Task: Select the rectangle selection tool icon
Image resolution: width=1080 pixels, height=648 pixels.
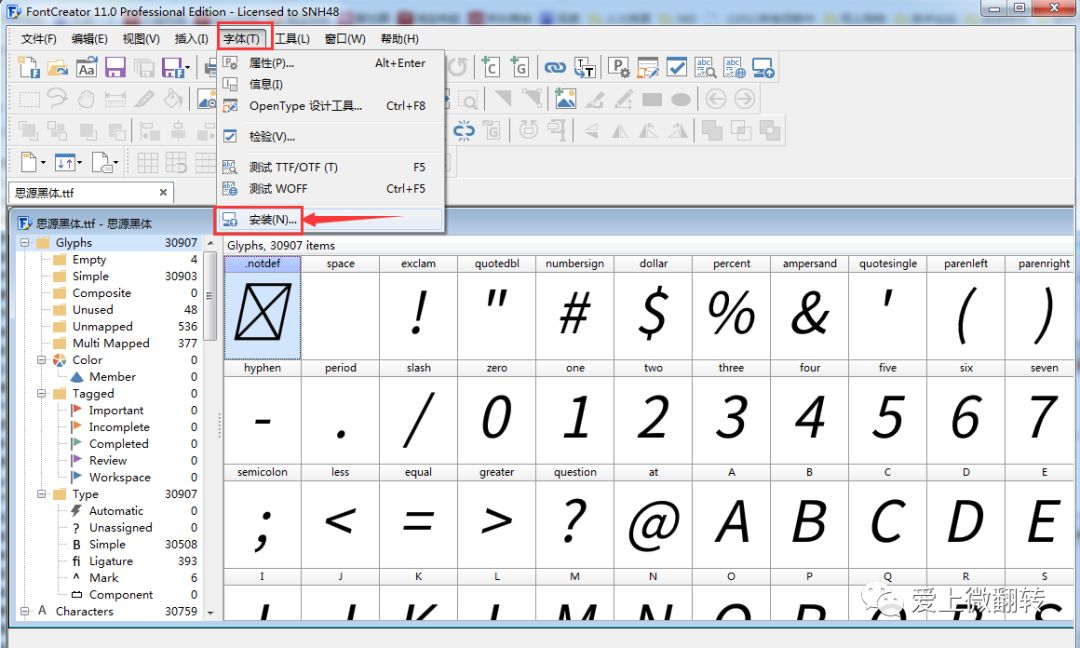Action: pyautogui.click(x=29, y=99)
